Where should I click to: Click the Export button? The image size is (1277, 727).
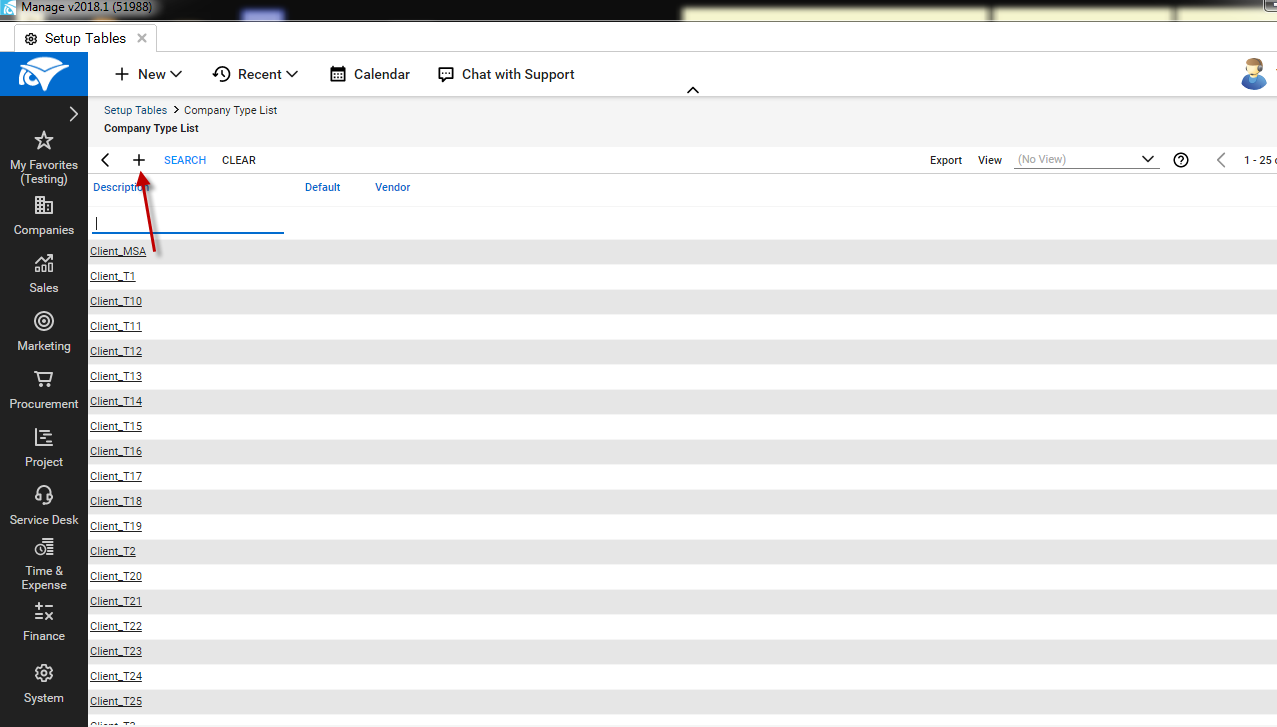pos(946,160)
